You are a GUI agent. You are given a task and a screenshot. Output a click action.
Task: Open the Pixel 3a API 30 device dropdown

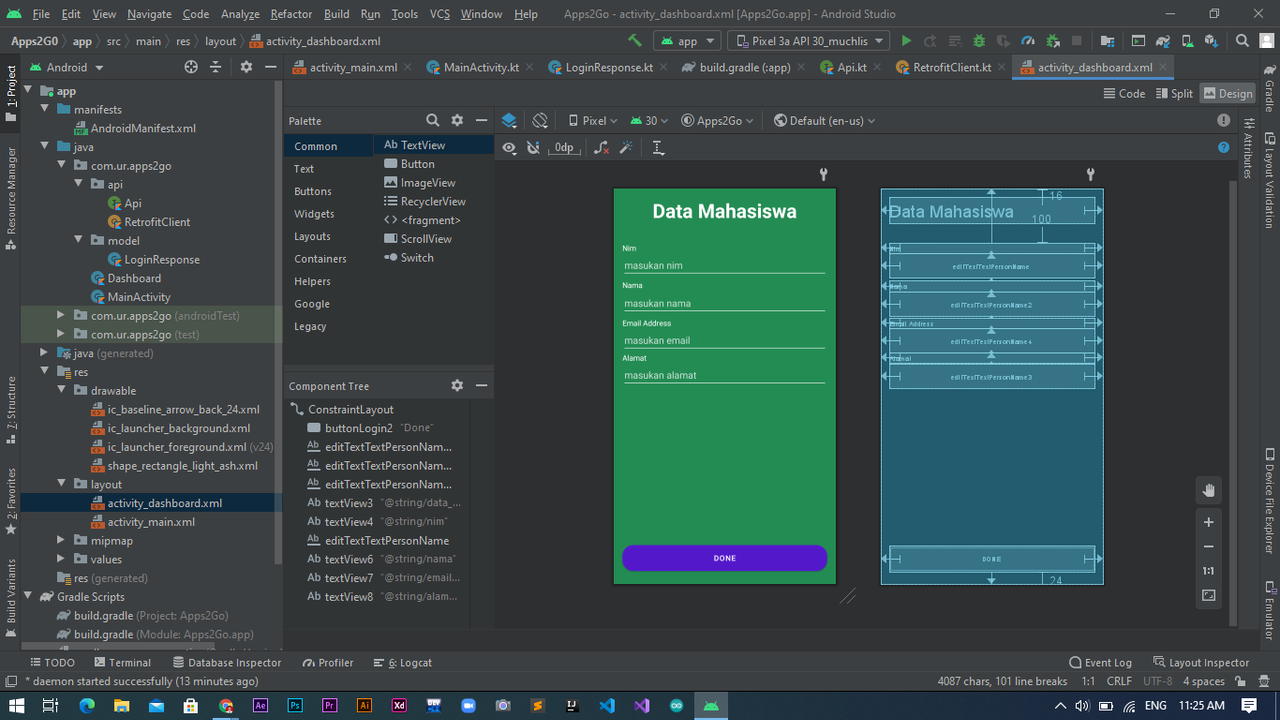[x=809, y=41]
